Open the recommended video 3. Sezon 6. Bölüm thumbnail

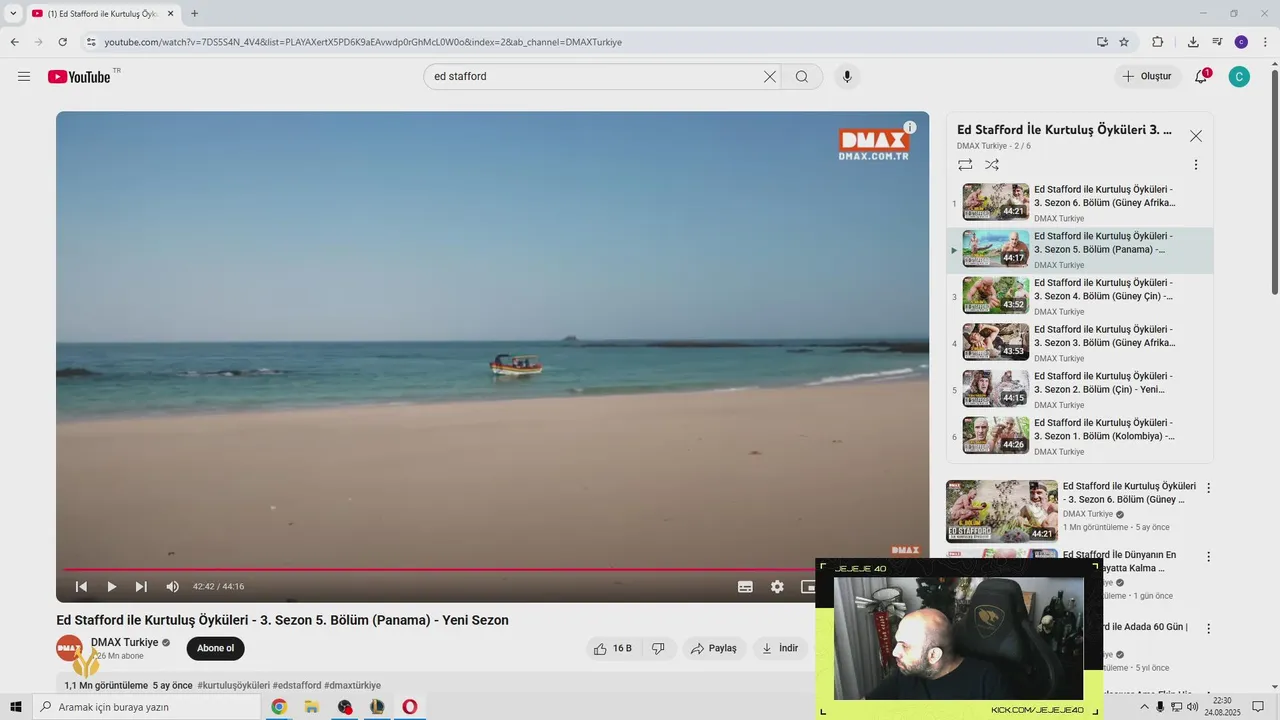pyautogui.click(x=1002, y=511)
